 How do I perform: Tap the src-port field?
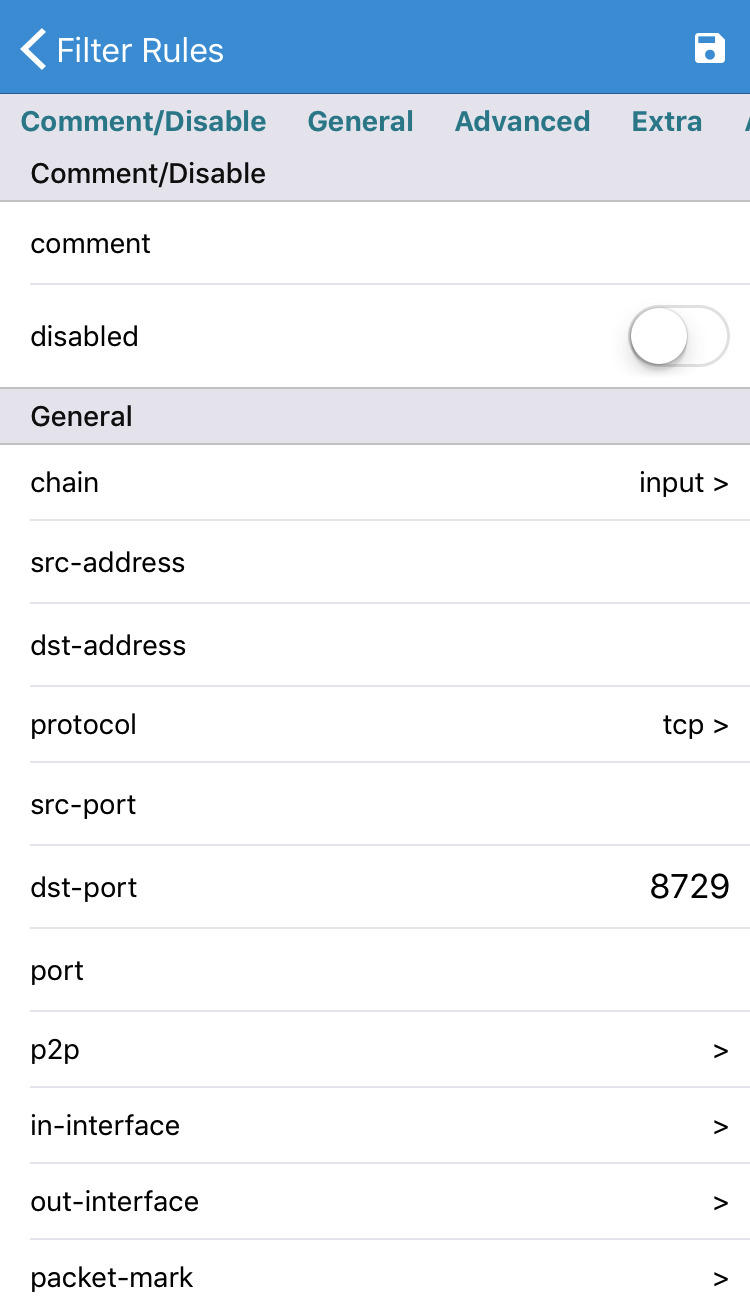[x=375, y=804]
